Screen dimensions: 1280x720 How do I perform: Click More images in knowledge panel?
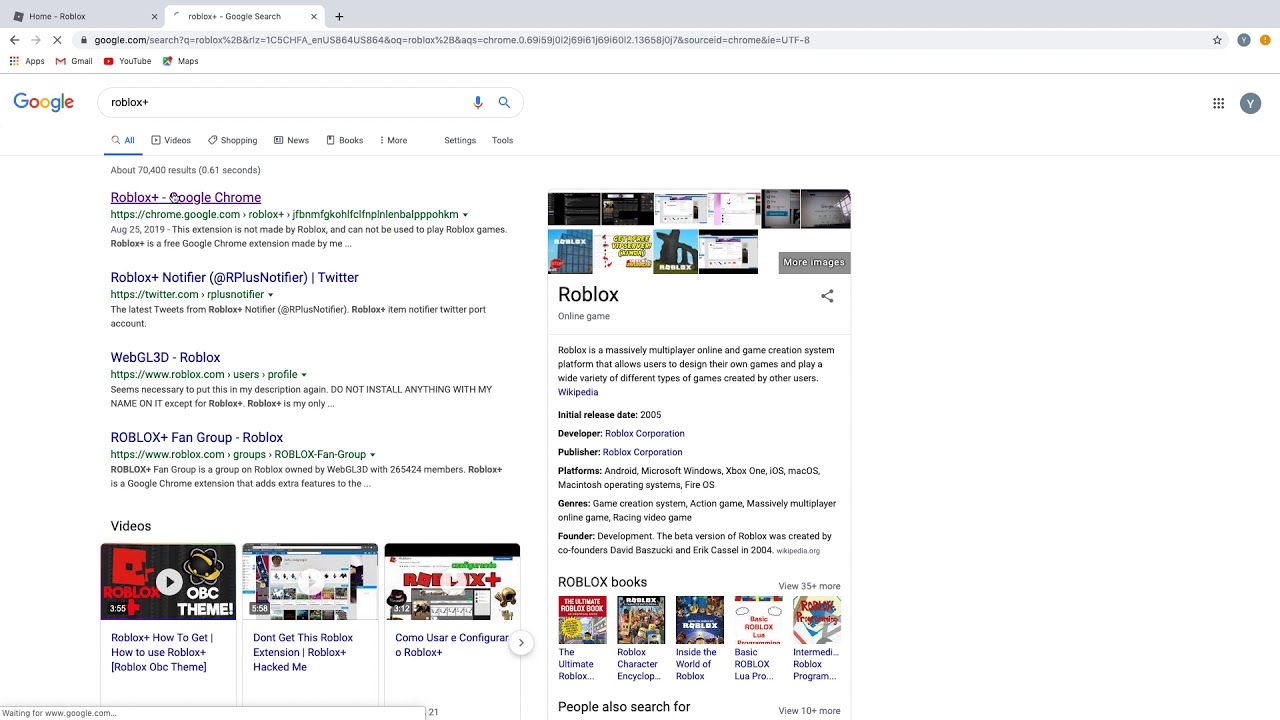(x=814, y=262)
